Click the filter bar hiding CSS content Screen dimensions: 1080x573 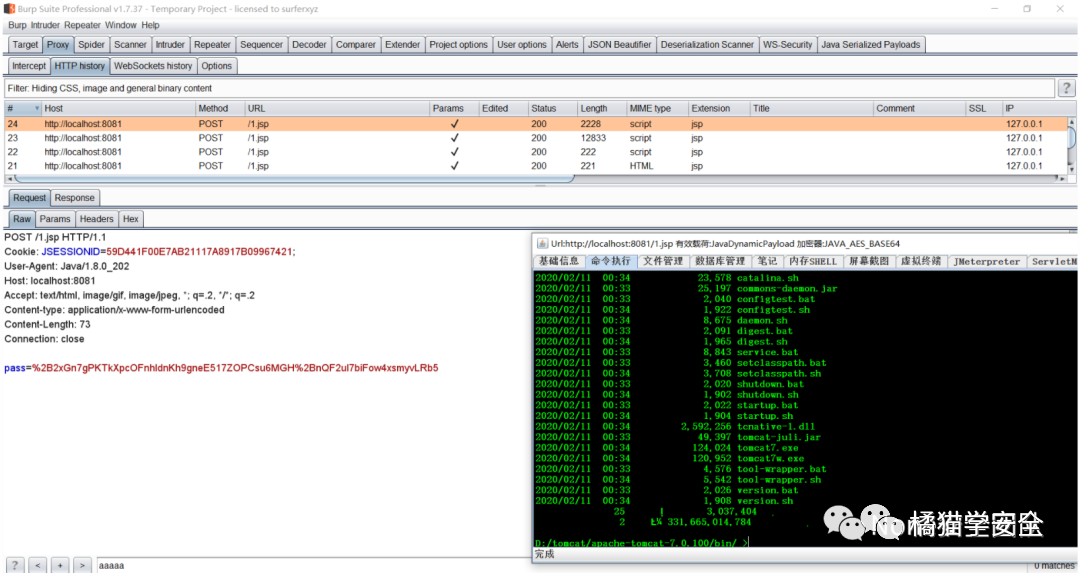click(529, 88)
